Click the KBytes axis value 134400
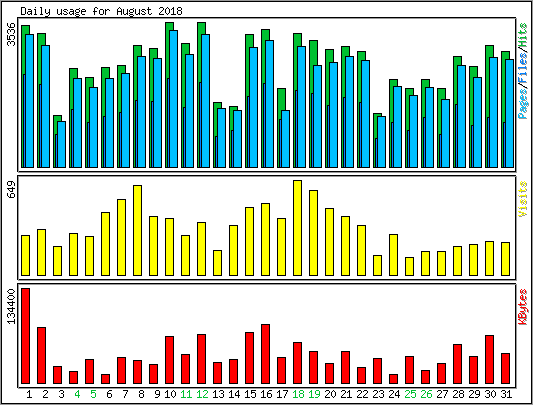The image size is (533, 405). (x=12, y=306)
